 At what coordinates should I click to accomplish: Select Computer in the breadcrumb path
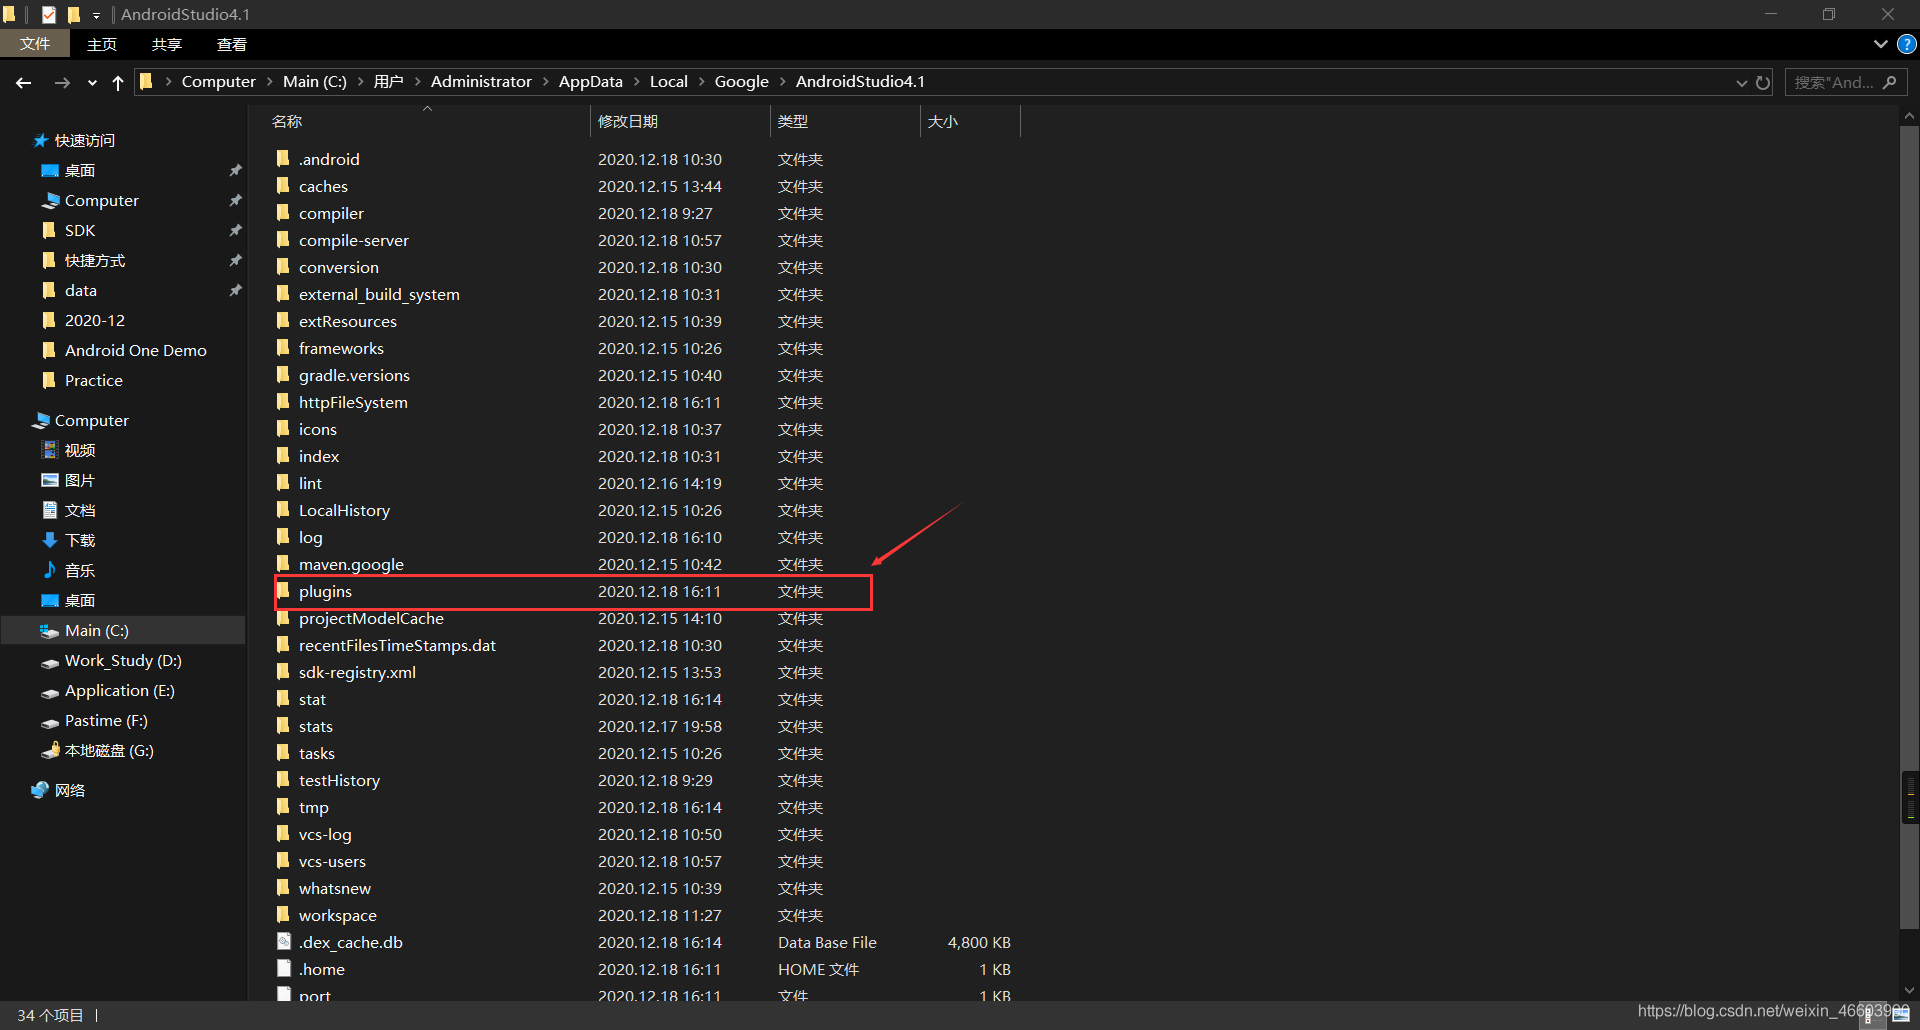coord(218,82)
